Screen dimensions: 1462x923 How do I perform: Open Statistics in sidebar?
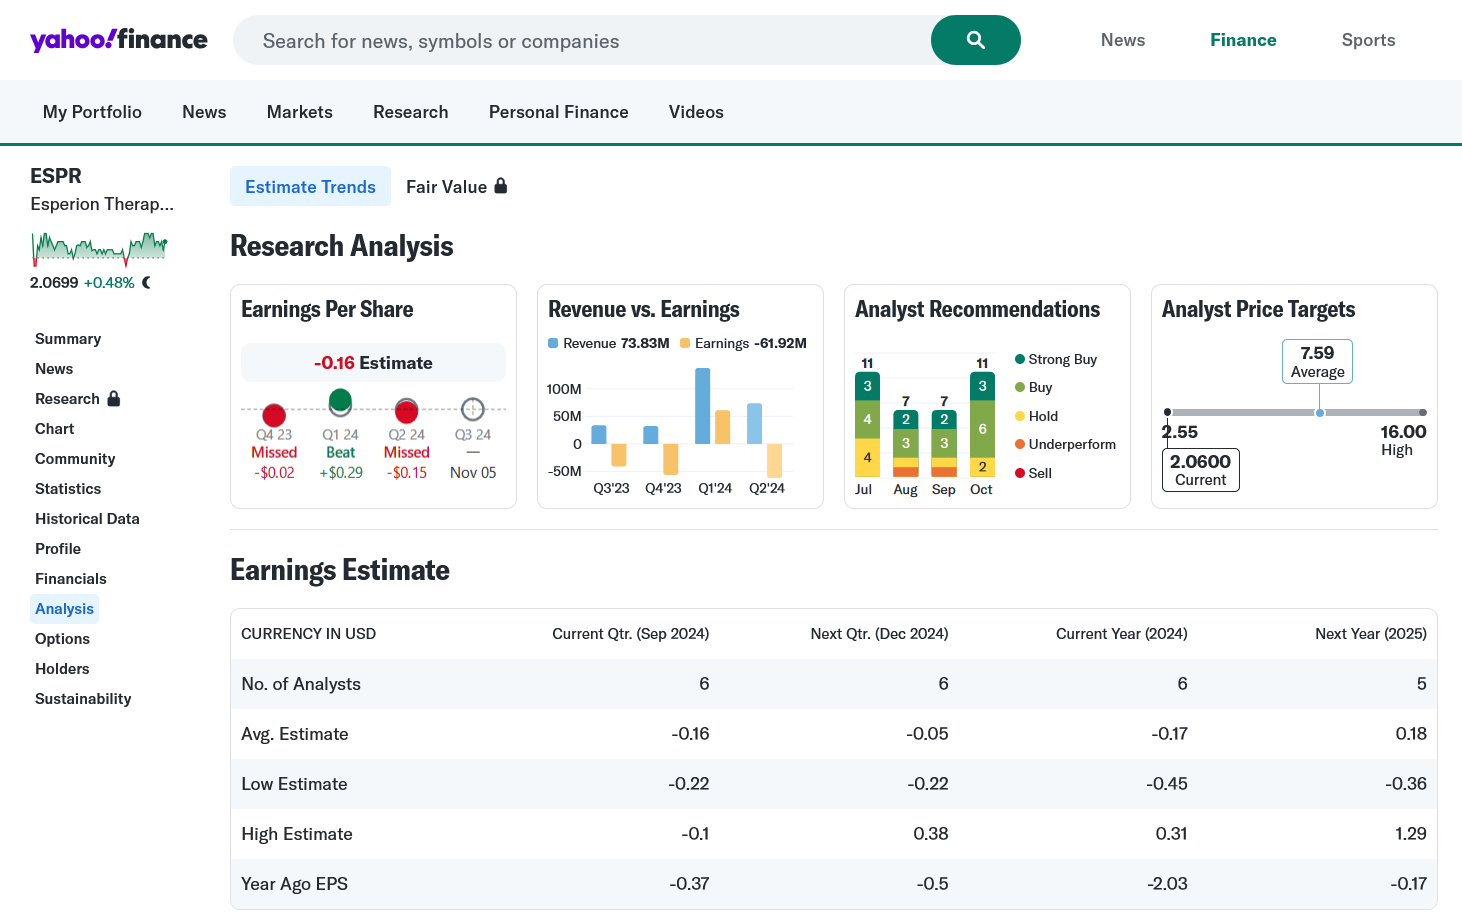click(x=68, y=489)
